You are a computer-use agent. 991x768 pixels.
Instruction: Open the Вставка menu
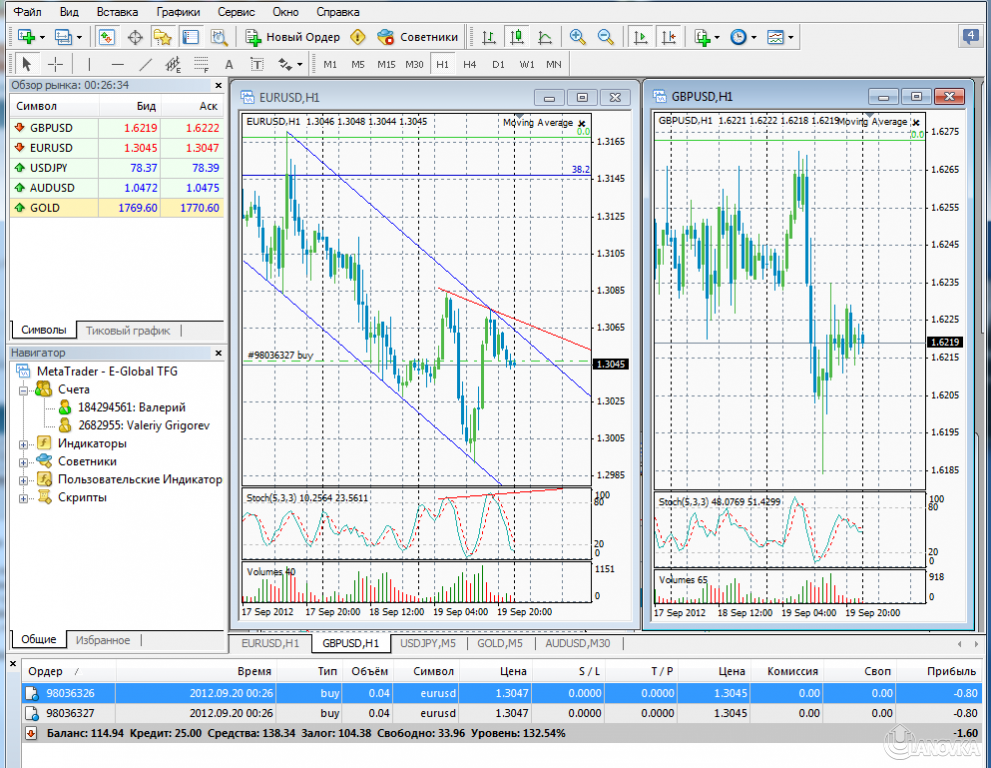coord(116,11)
